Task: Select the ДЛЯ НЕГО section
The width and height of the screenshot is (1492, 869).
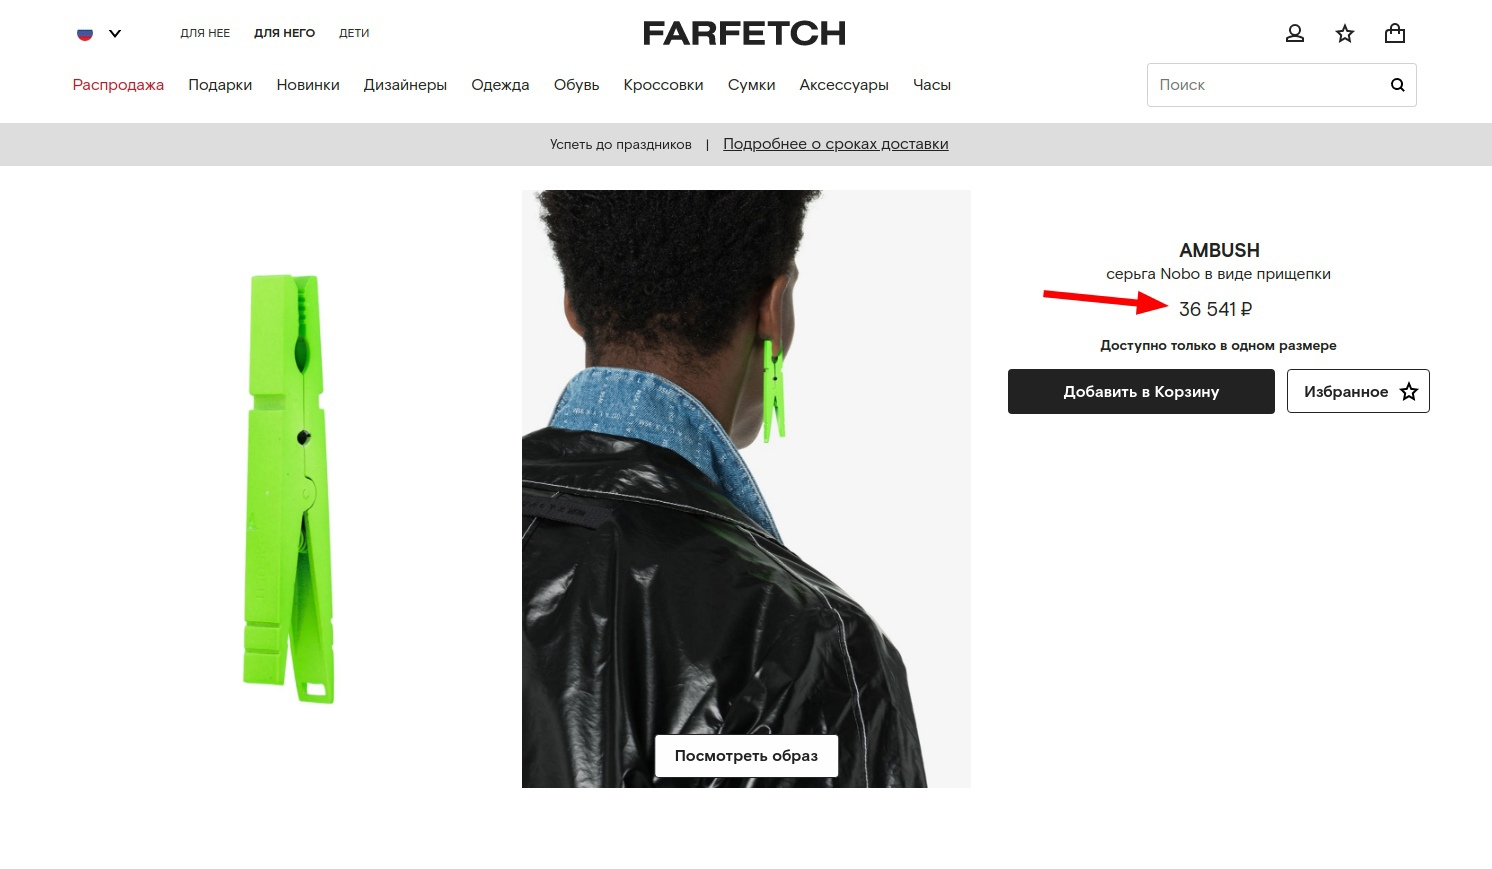Action: tap(284, 33)
